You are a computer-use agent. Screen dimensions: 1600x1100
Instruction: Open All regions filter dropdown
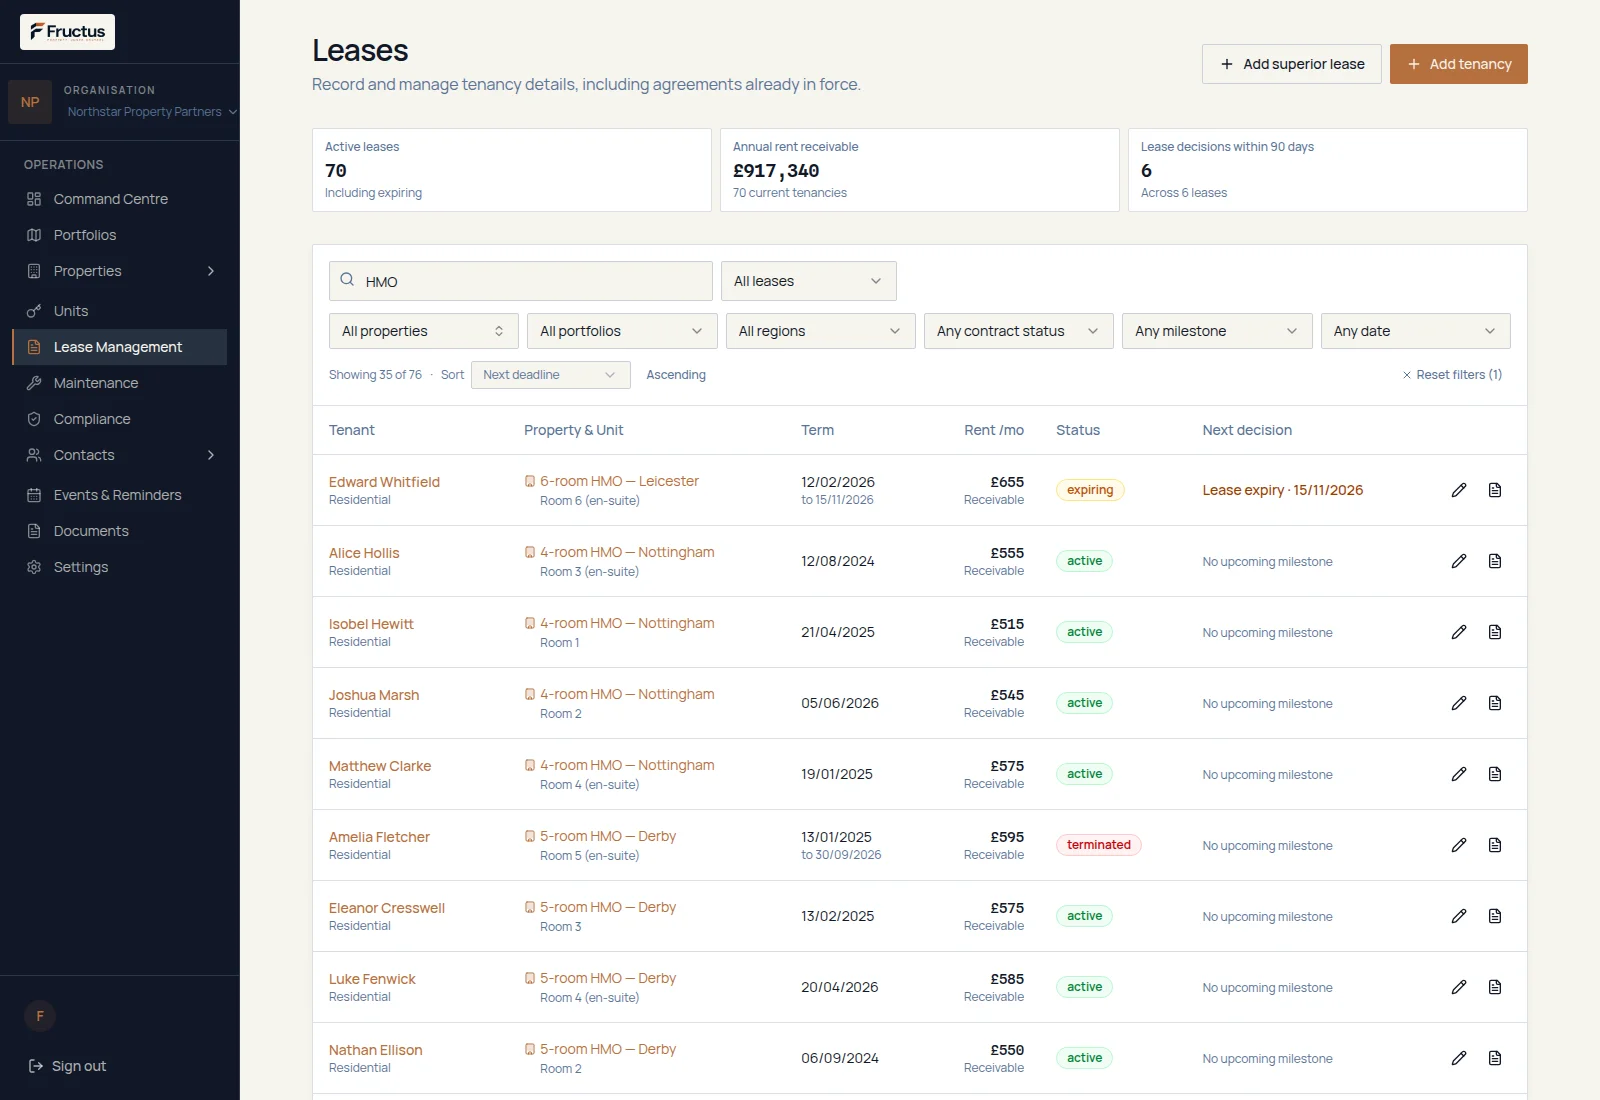point(820,331)
